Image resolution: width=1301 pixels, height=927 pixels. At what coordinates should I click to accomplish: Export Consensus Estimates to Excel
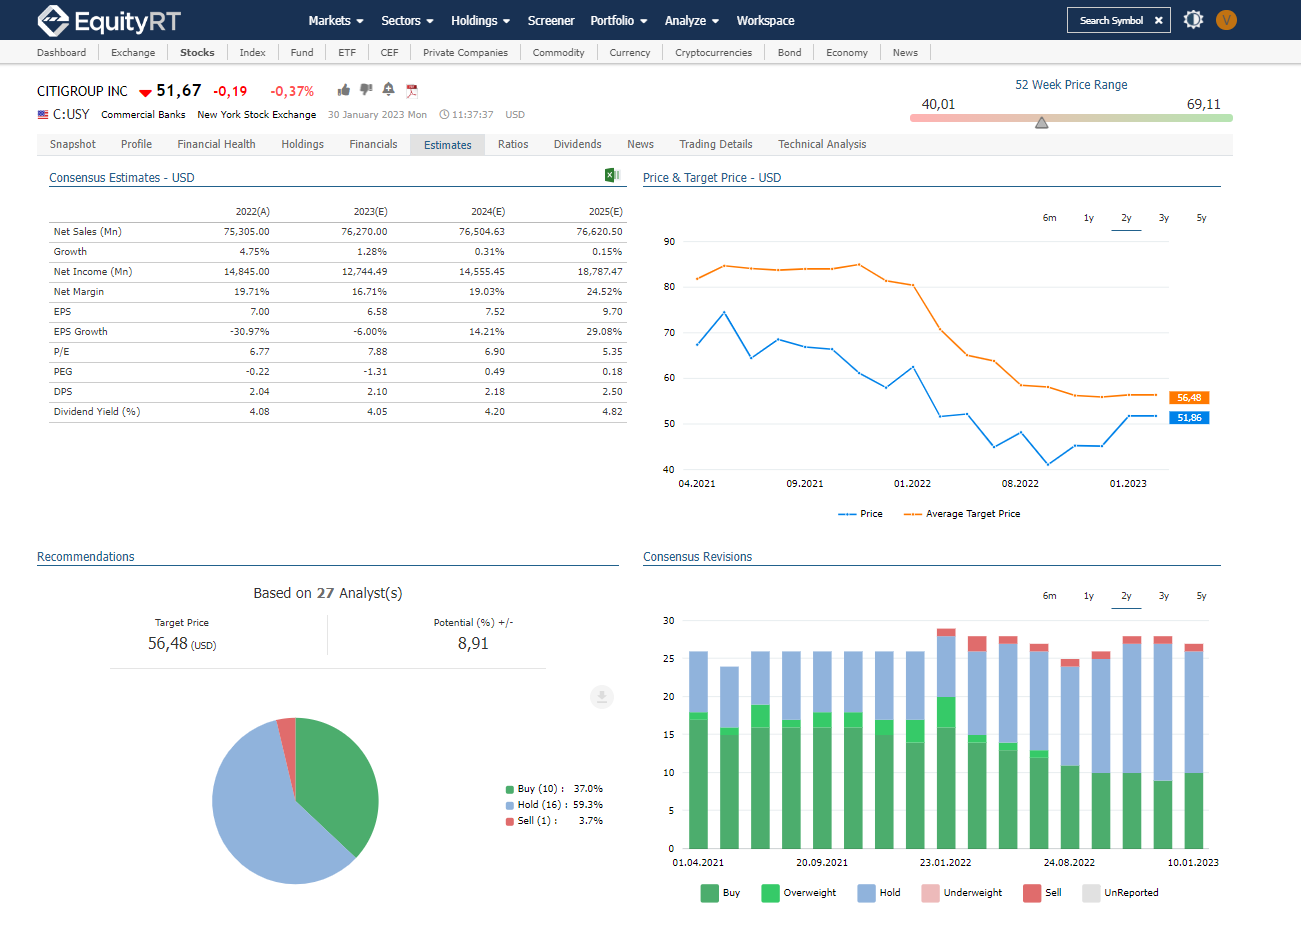click(x=612, y=175)
